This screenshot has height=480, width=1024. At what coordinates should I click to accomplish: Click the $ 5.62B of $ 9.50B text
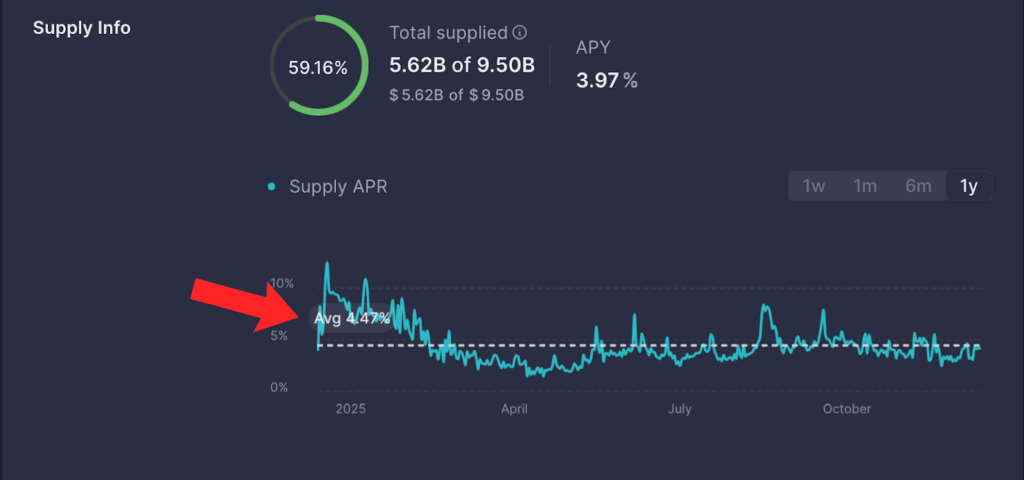tap(457, 96)
